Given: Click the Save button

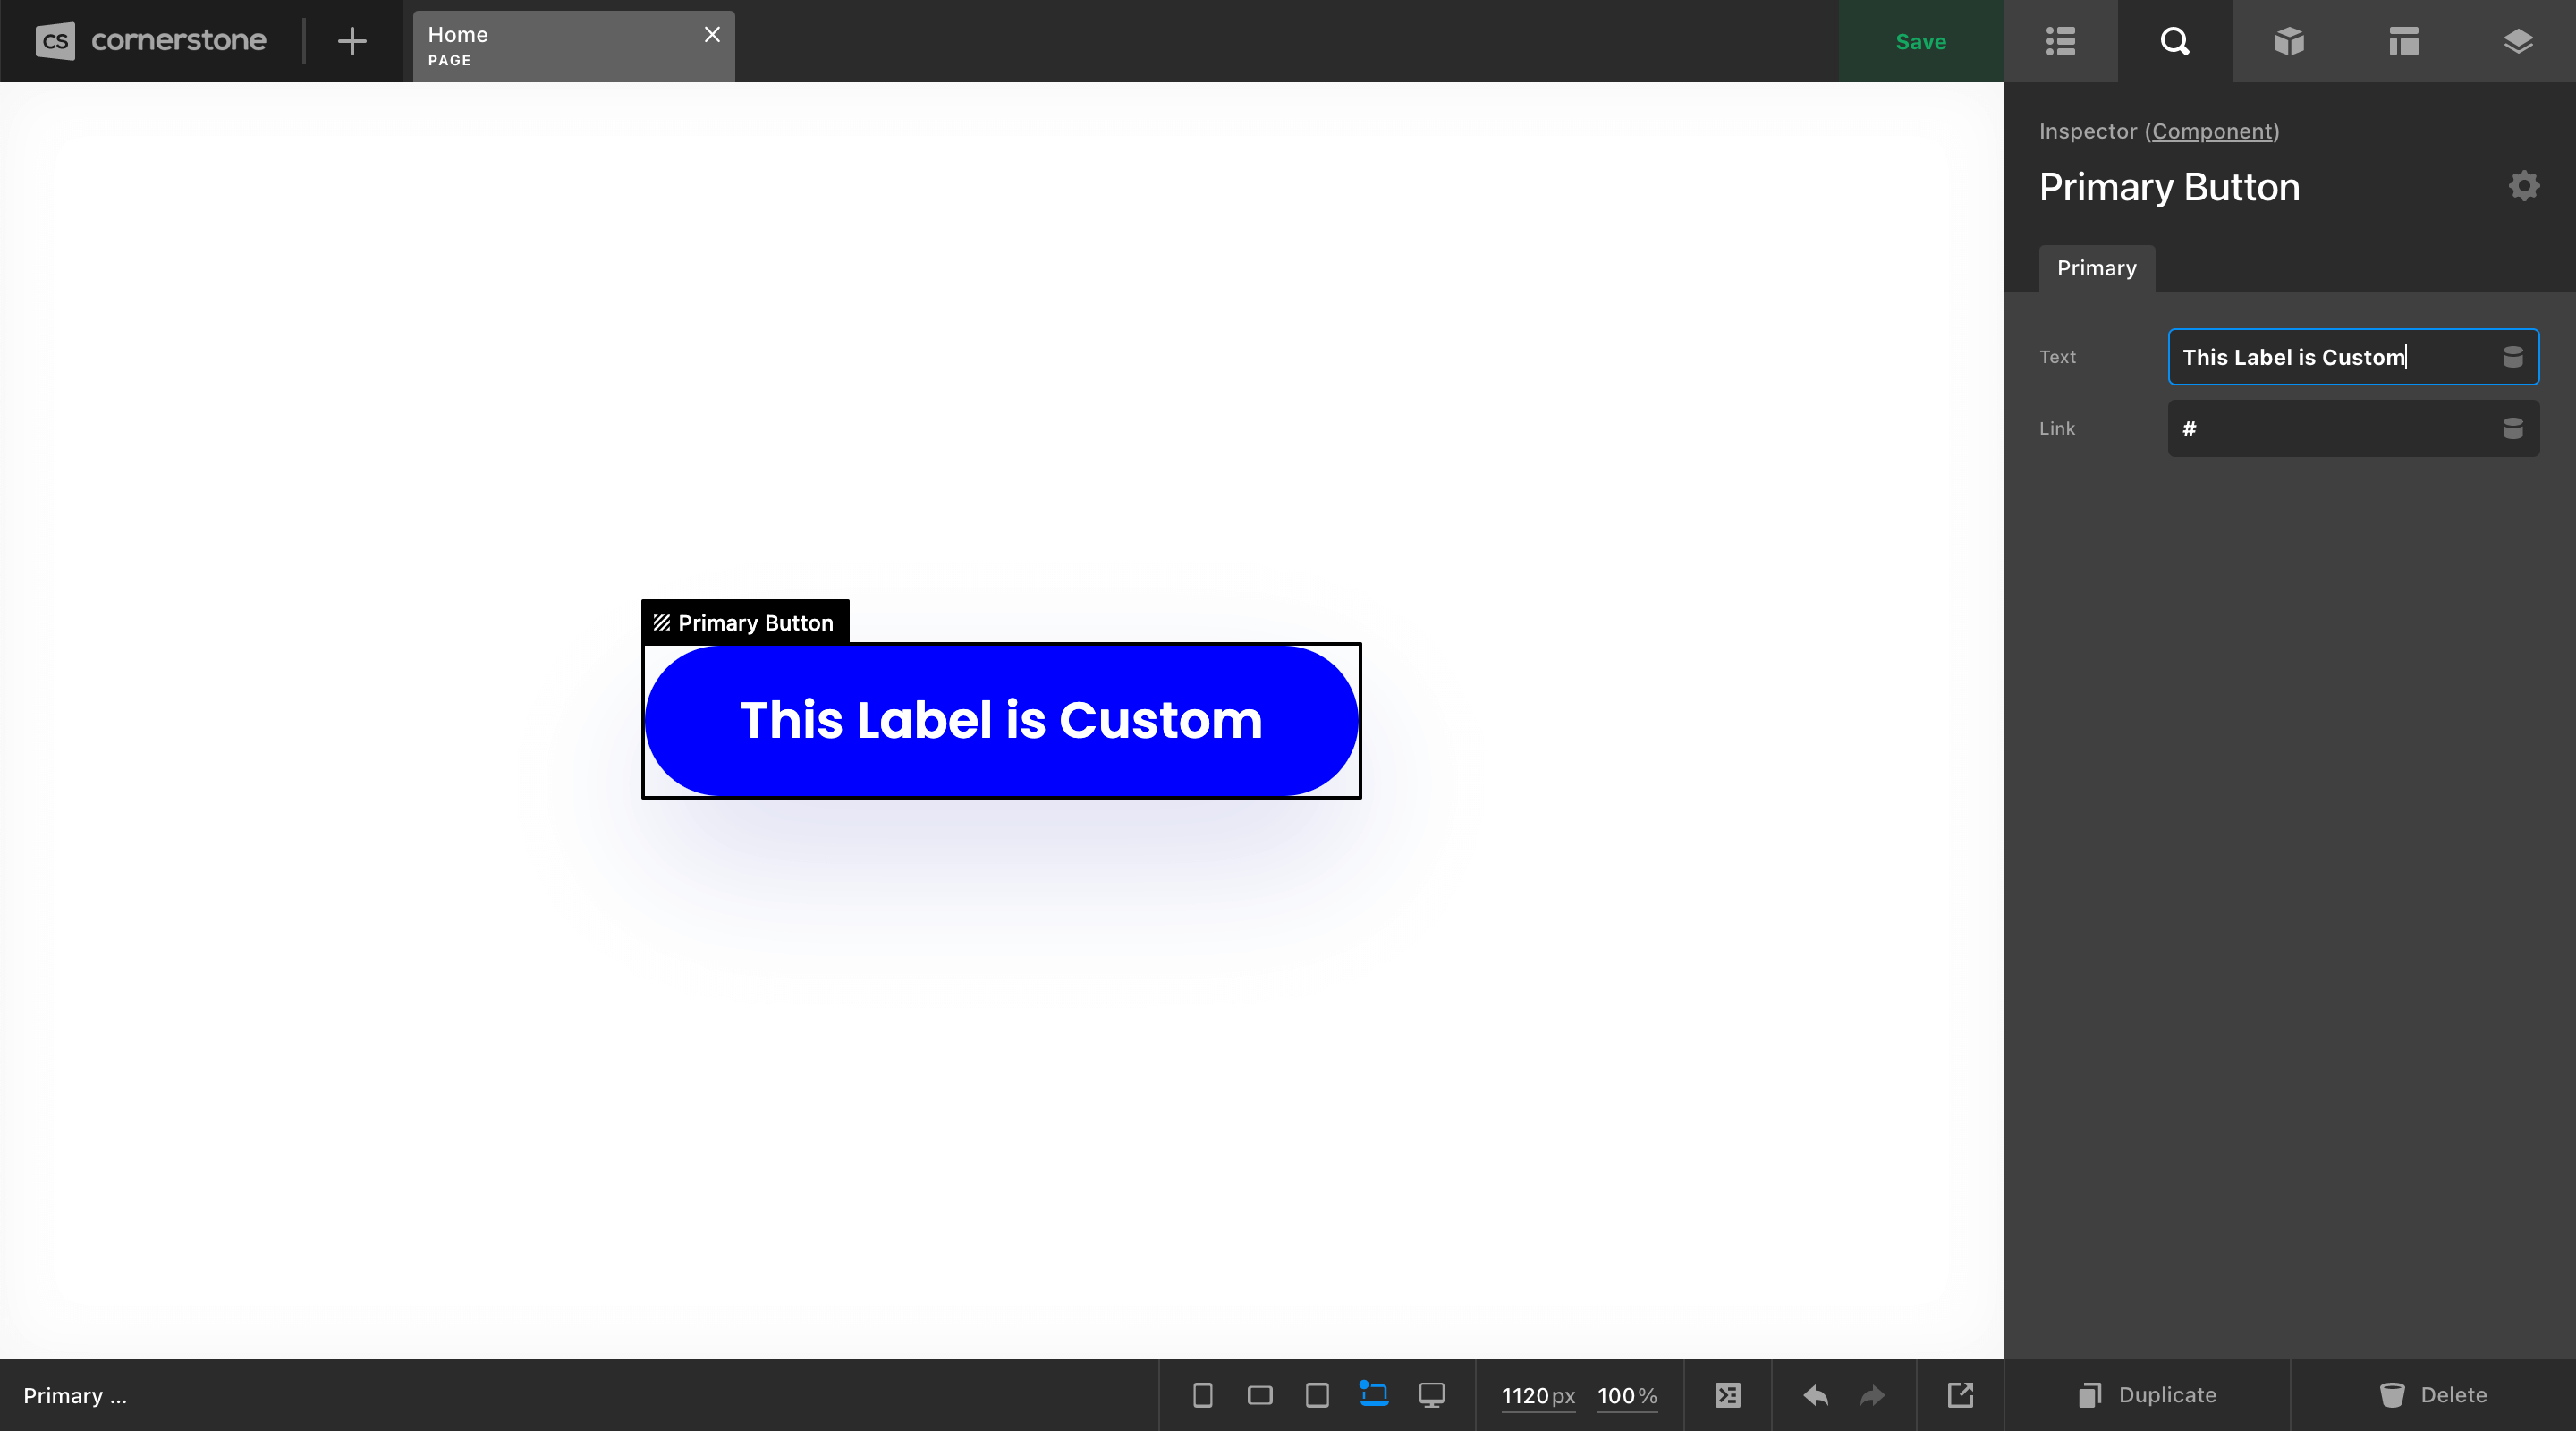Looking at the screenshot, I should tap(1920, 41).
